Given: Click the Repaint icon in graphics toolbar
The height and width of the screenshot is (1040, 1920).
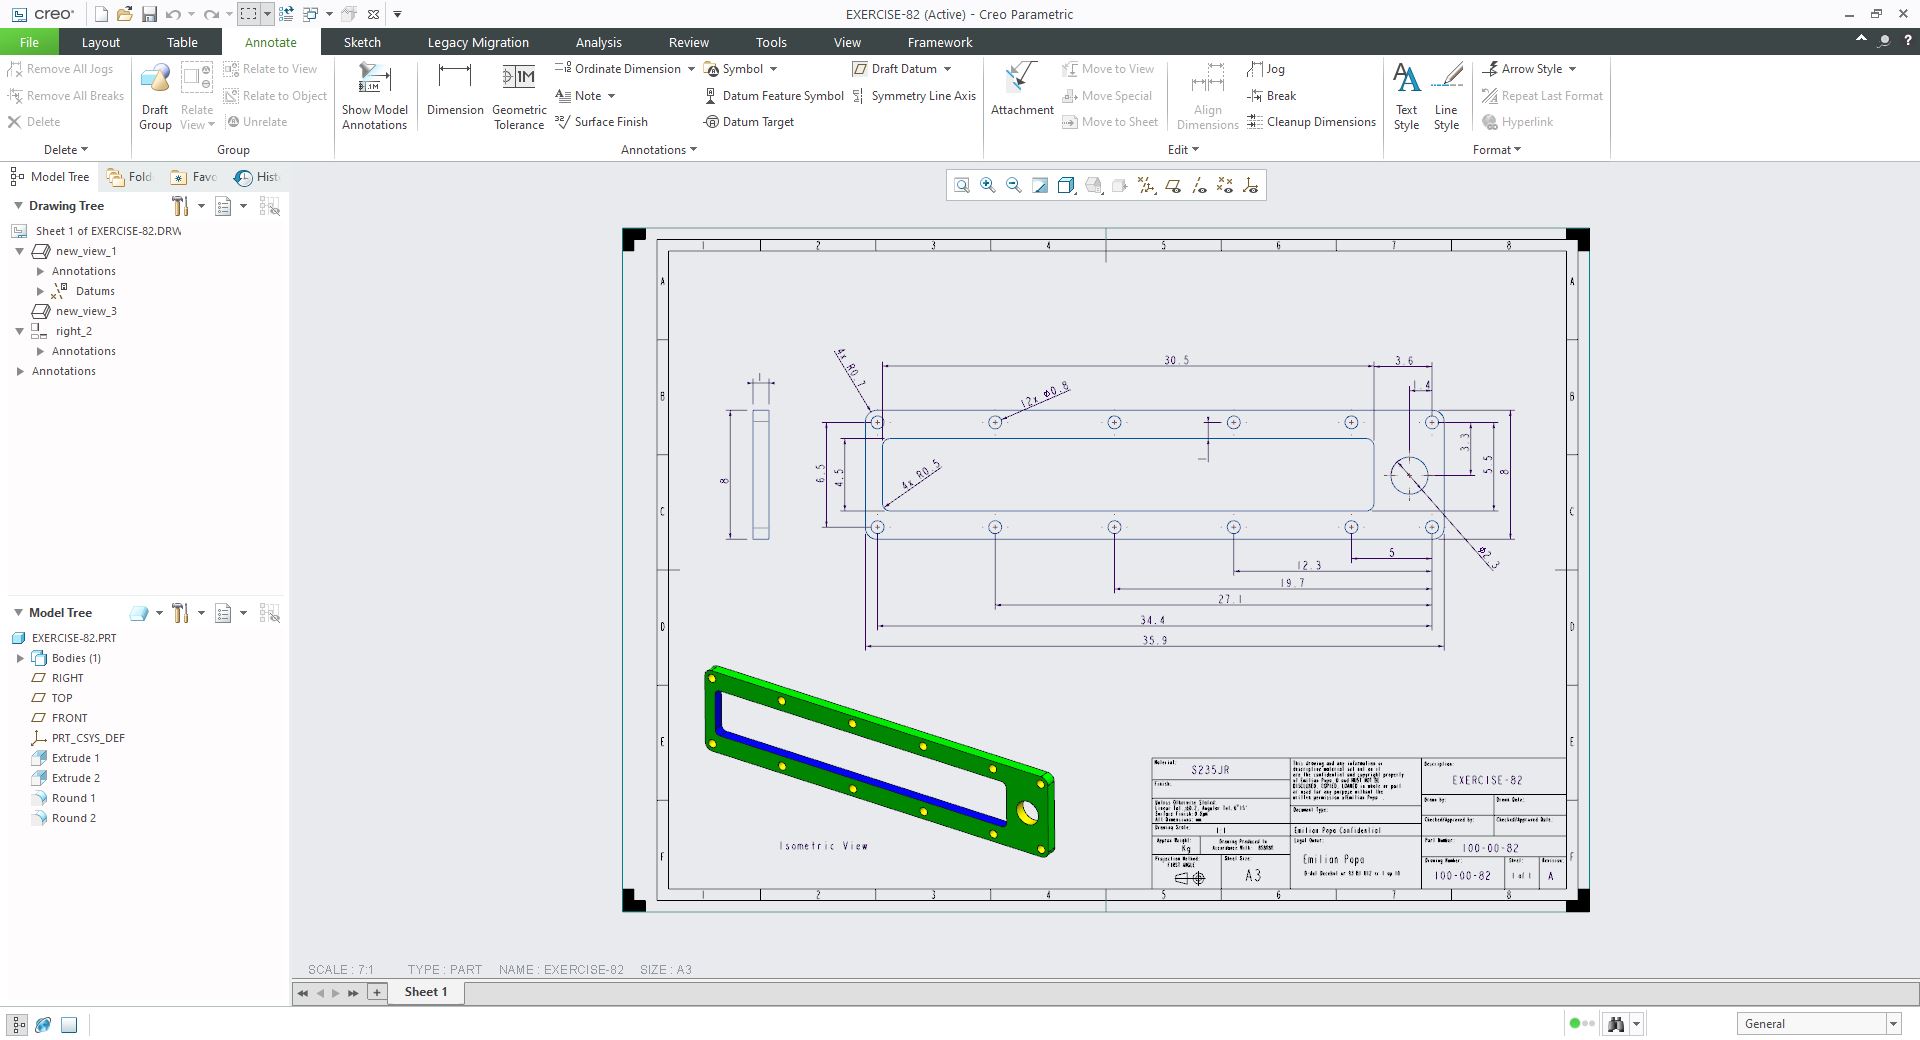Looking at the screenshot, I should click(x=1040, y=186).
